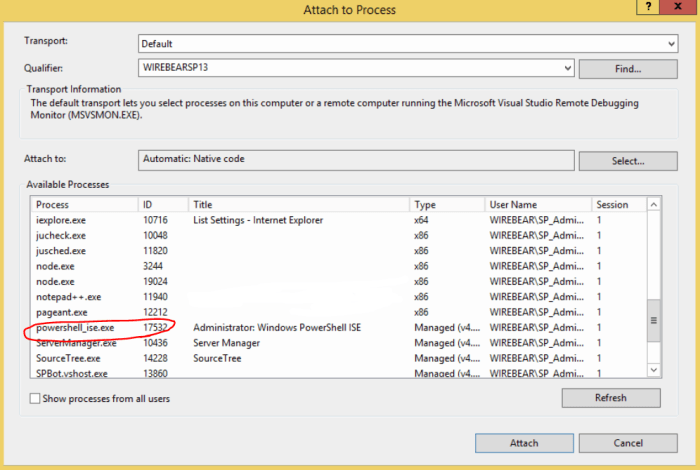The image size is (700, 470).
Task: Select the SourceTree.exe process
Action: 68,358
